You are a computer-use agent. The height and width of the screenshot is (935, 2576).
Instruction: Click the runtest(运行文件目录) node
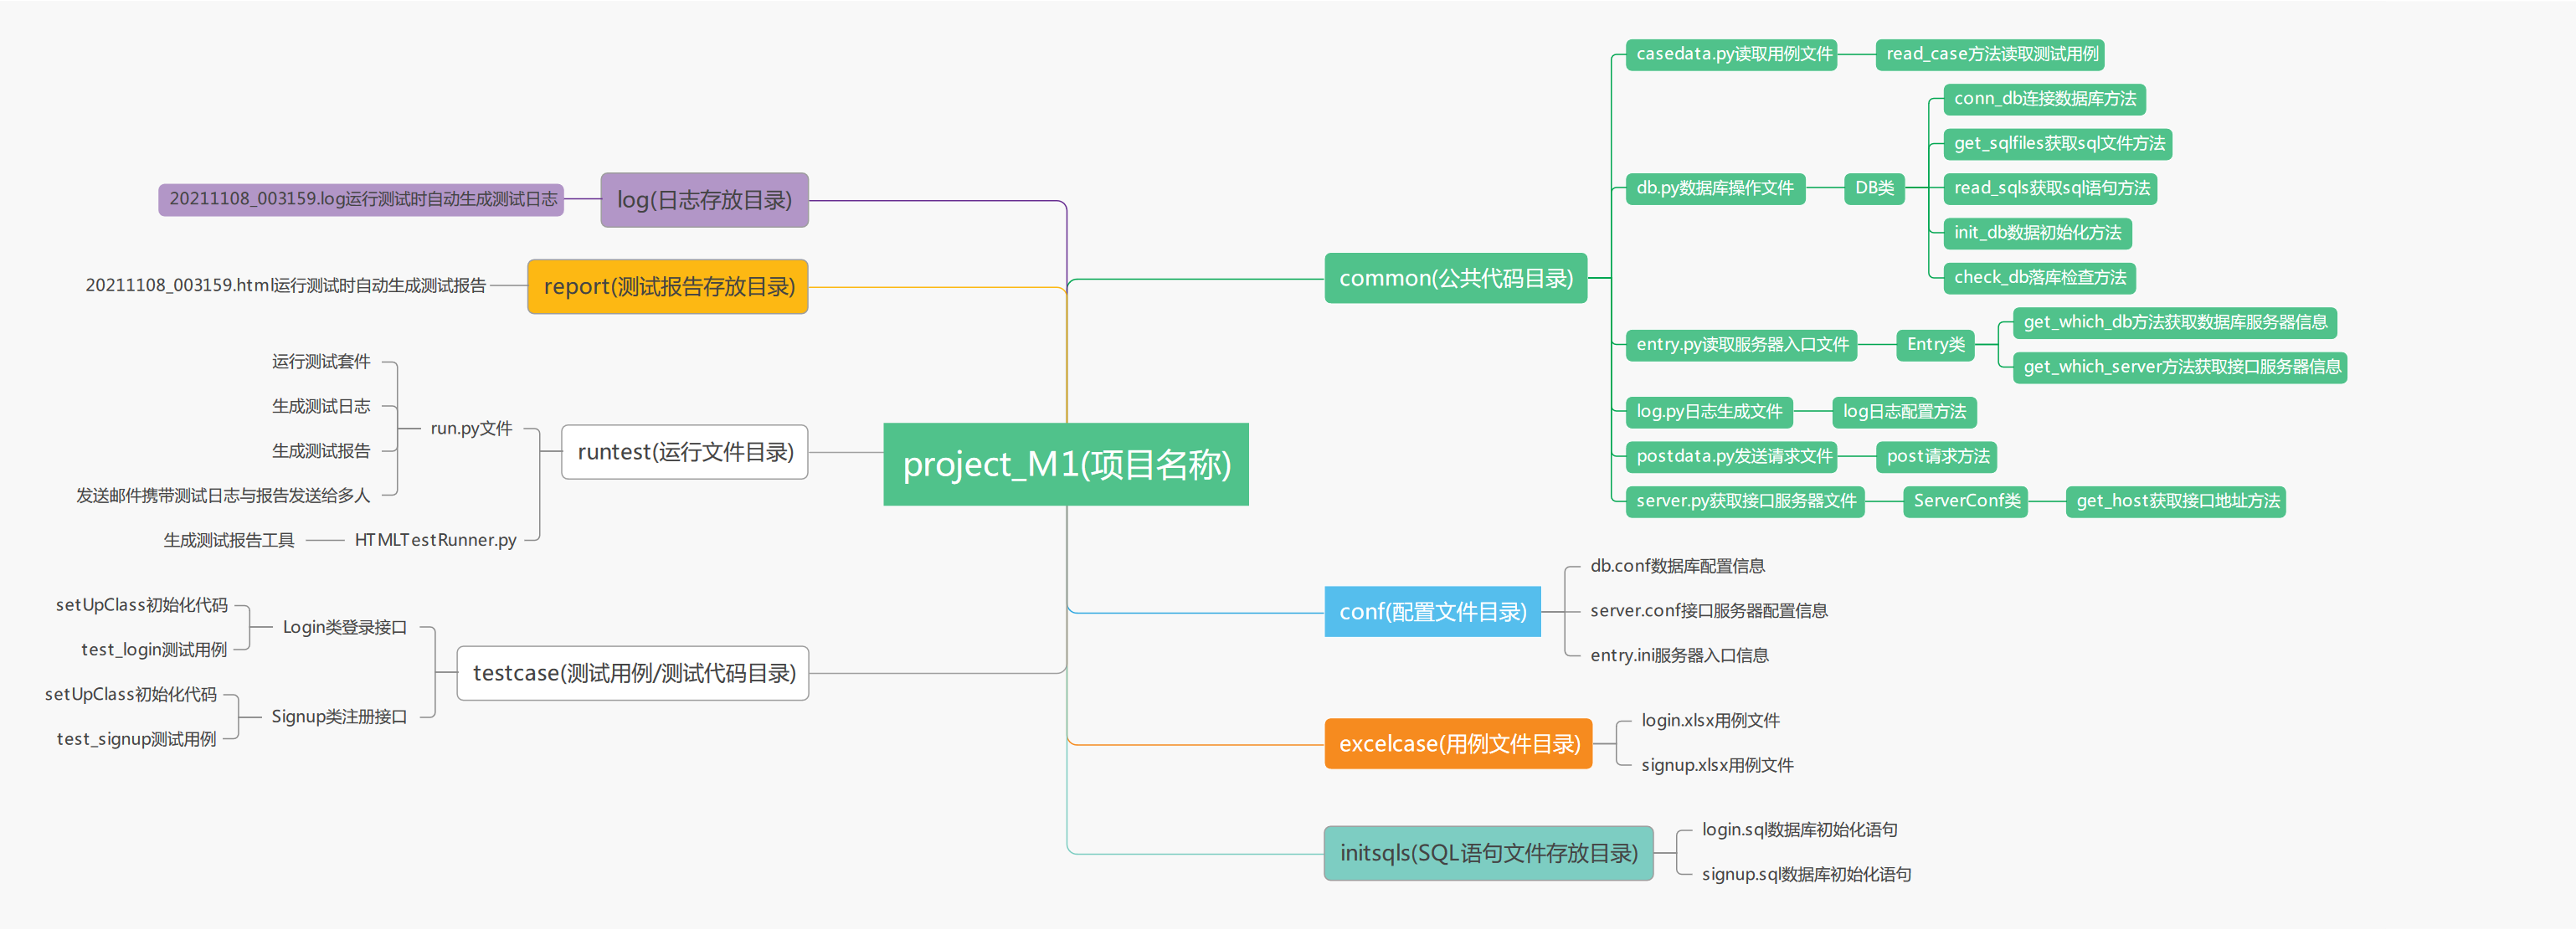coord(685,452)
